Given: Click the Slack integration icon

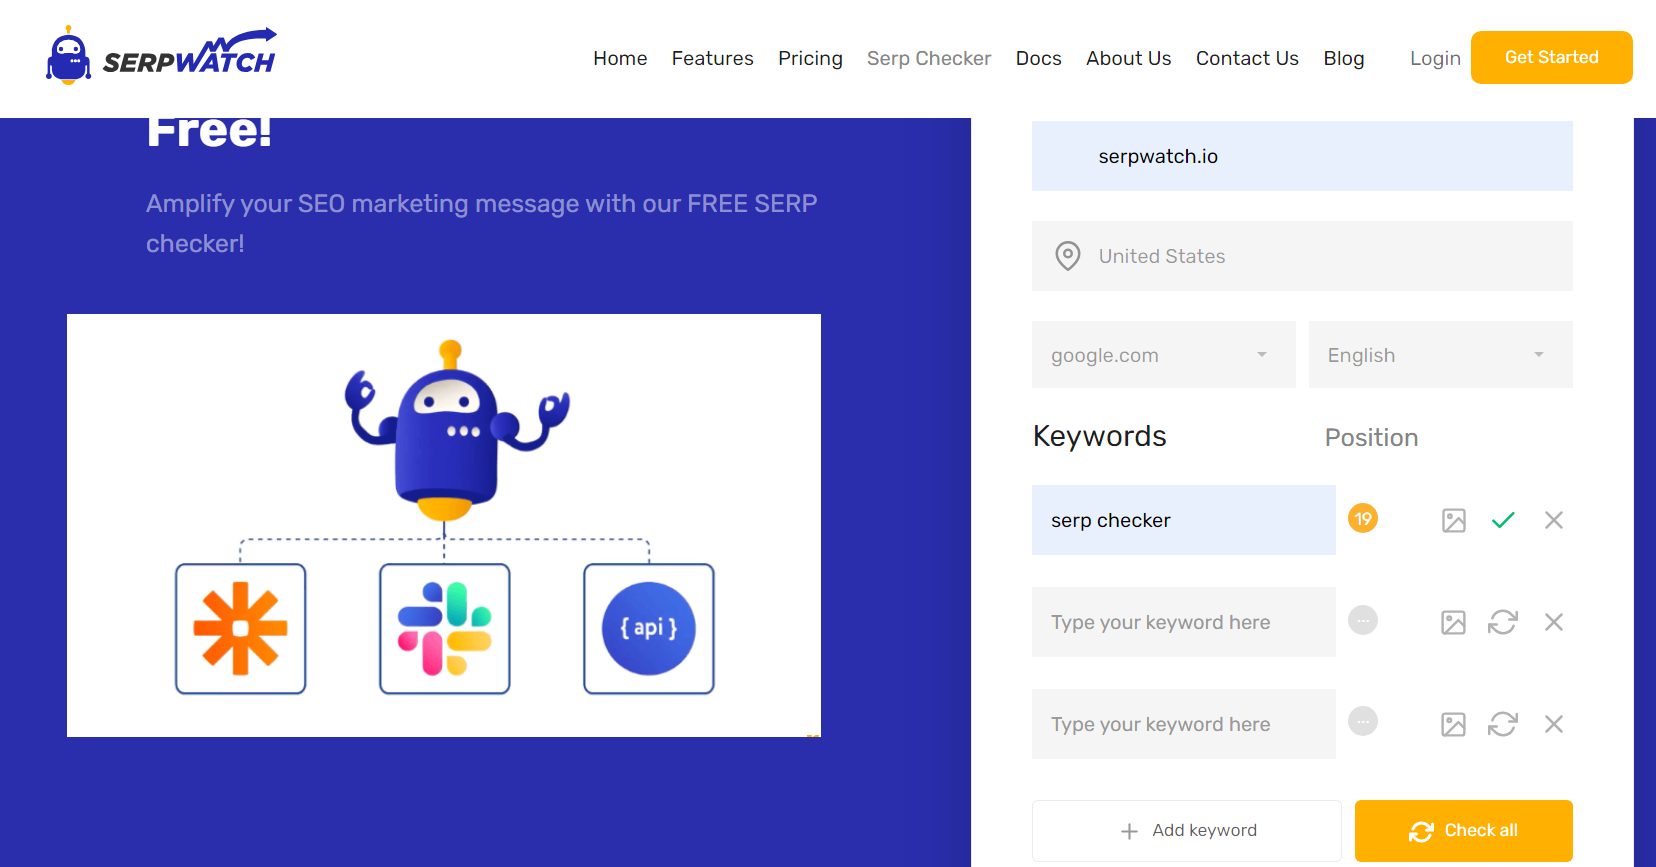Looking at the screenshot, I should pyautogui.click(x=445, y=629).
